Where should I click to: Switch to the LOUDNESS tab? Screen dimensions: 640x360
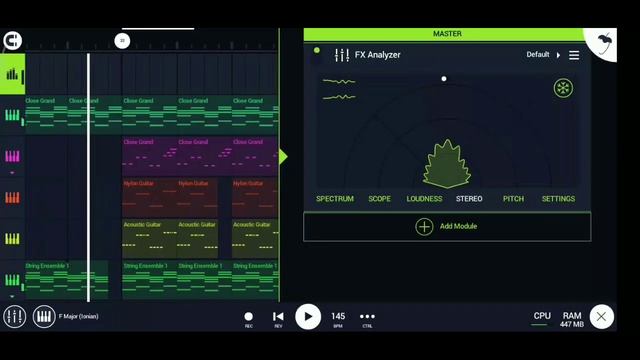point(424,199)
